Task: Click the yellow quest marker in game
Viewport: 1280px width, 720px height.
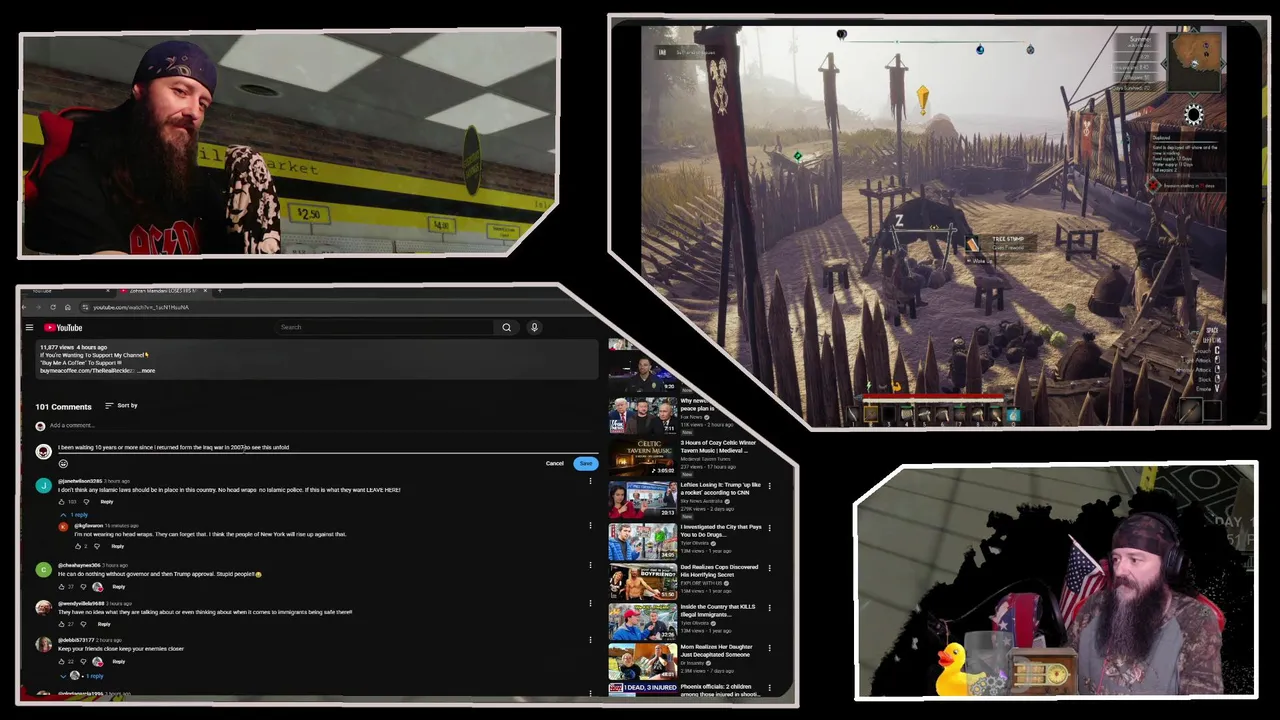Action: [922, 98]
